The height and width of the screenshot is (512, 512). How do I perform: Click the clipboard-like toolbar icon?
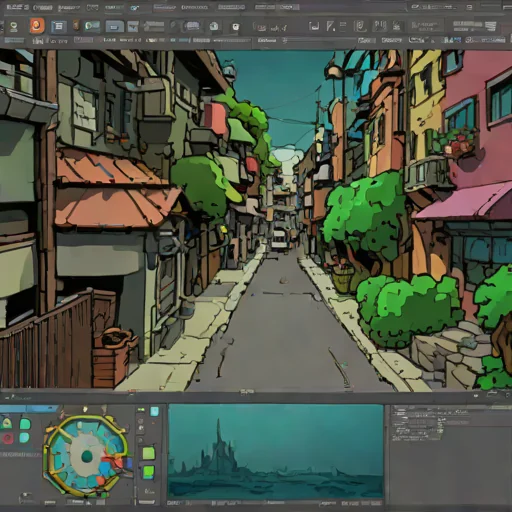pyautogui.click(x=360, y=26)
